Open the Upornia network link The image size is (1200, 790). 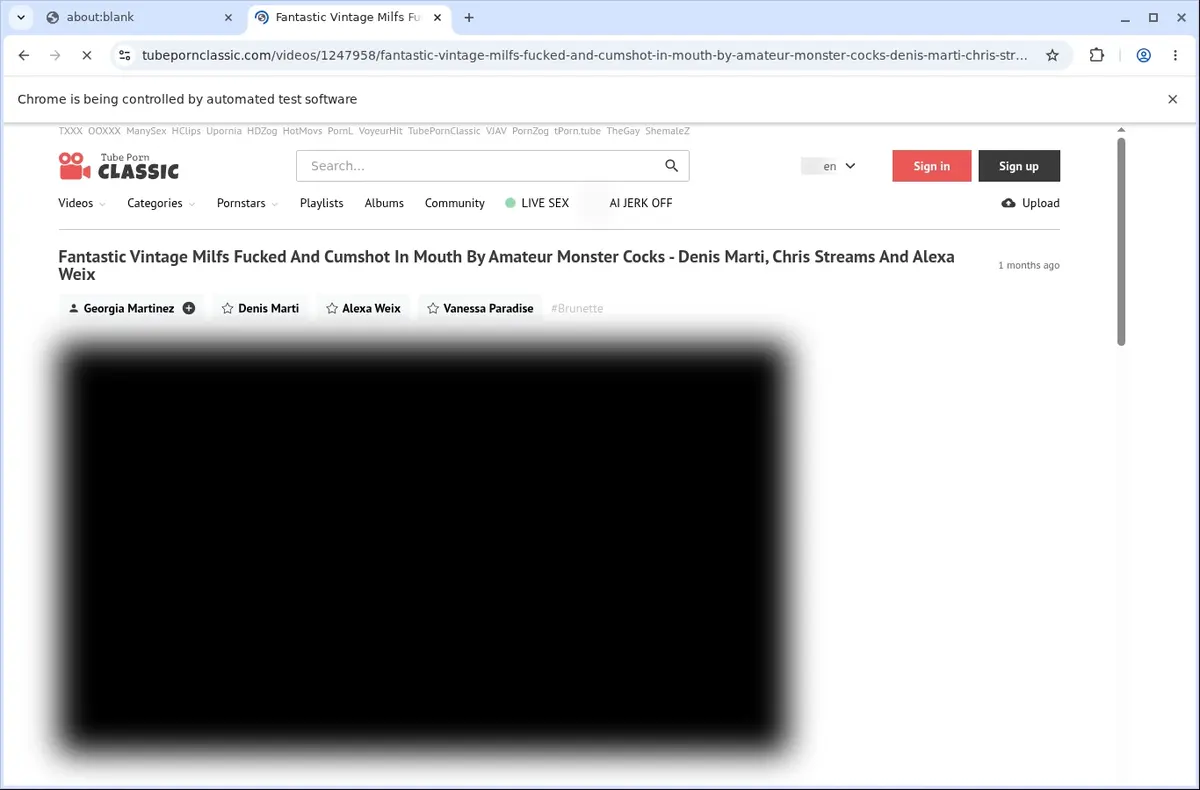tap(224, 131)
